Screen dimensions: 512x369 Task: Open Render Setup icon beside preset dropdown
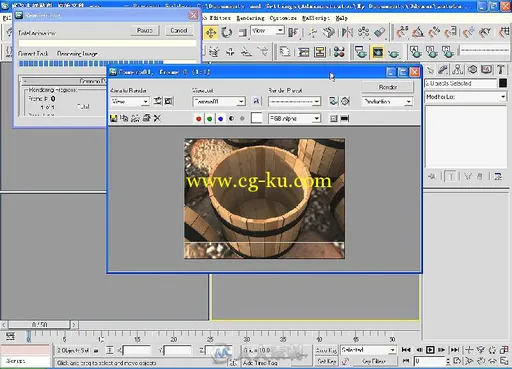[333, 101]
